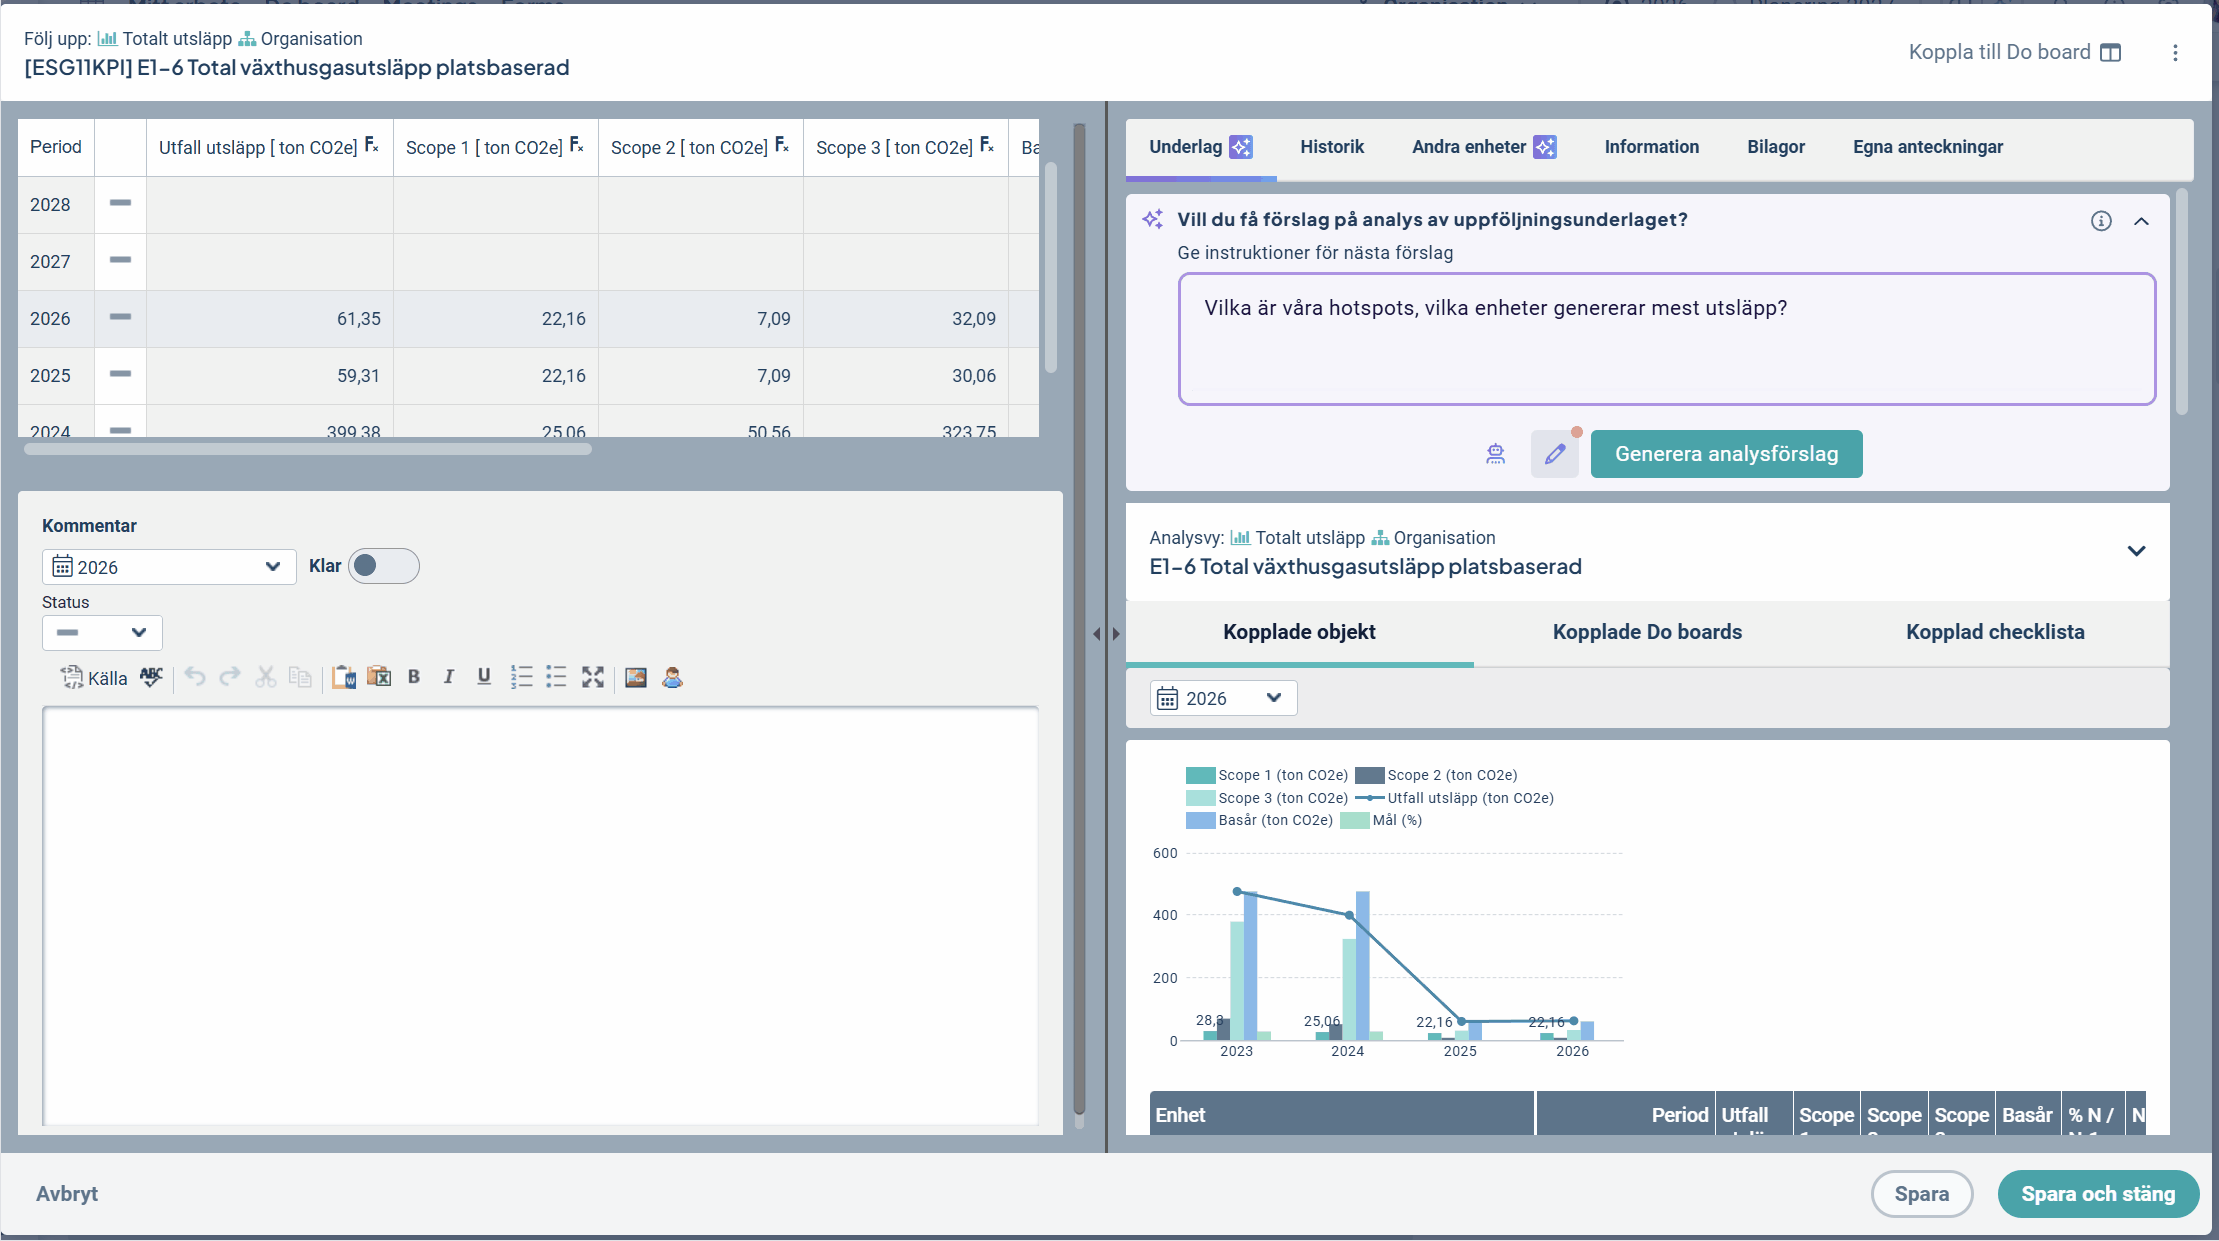Screen dimensions: 2219x1241
Task: Click into the analysis instructions text field
Action: pyautogui.click(x=1667, y=339)
